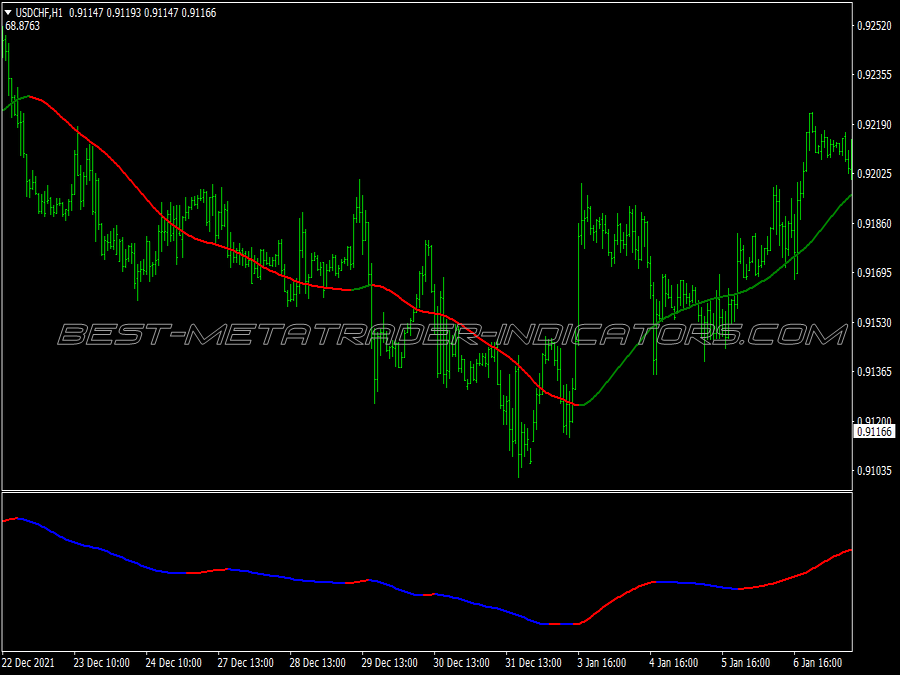Click the 4 Jan 16:00 time label
This screenshot has width=900, height=675.
[x=674, y=663]
